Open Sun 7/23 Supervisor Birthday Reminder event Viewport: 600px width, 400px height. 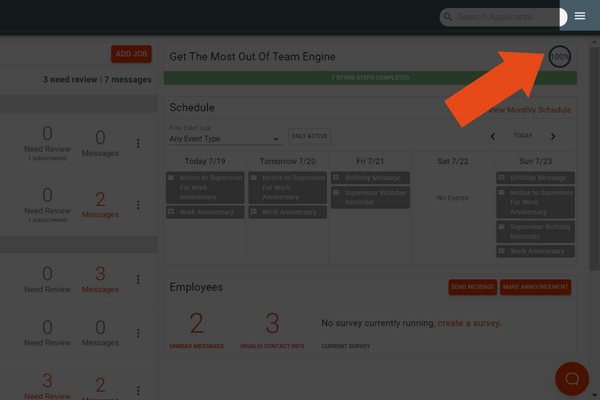point(536,232)
